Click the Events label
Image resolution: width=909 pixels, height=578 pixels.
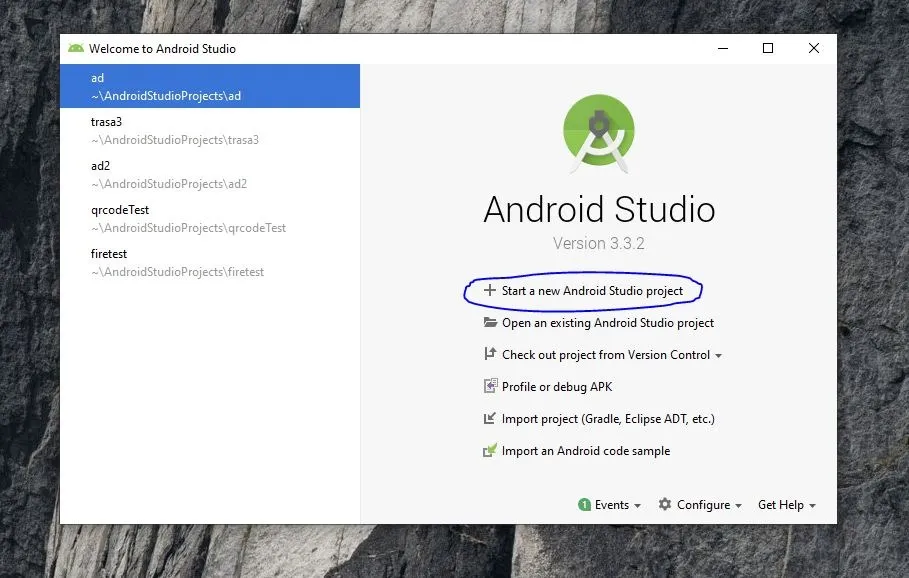pyautogui.click(x=612, y=505)
